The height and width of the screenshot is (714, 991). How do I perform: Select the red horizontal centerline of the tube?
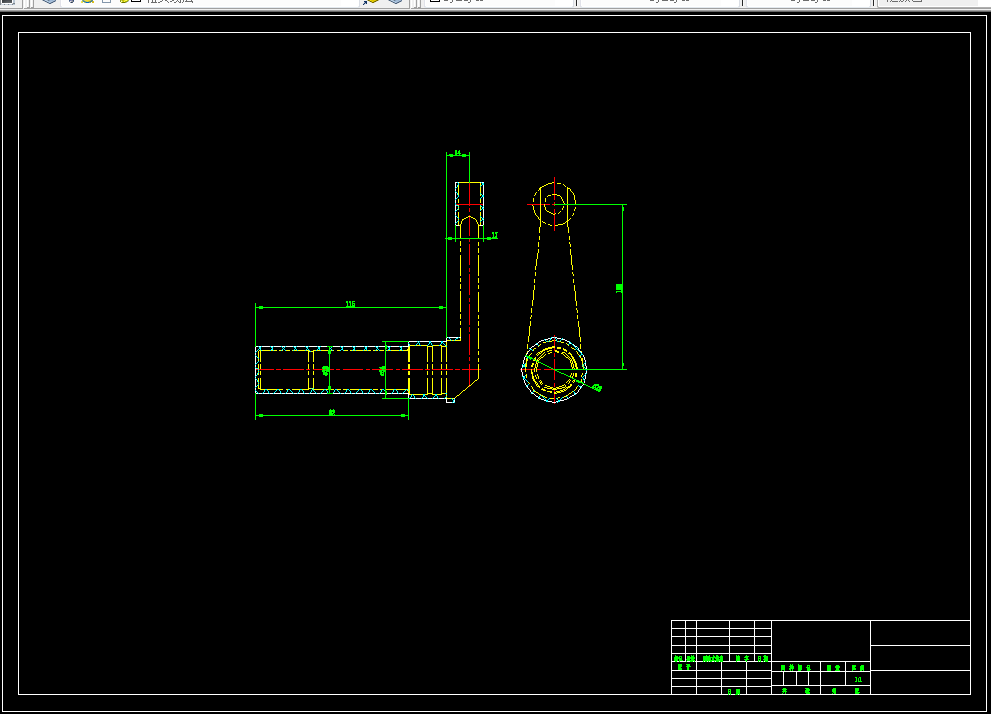368,370
